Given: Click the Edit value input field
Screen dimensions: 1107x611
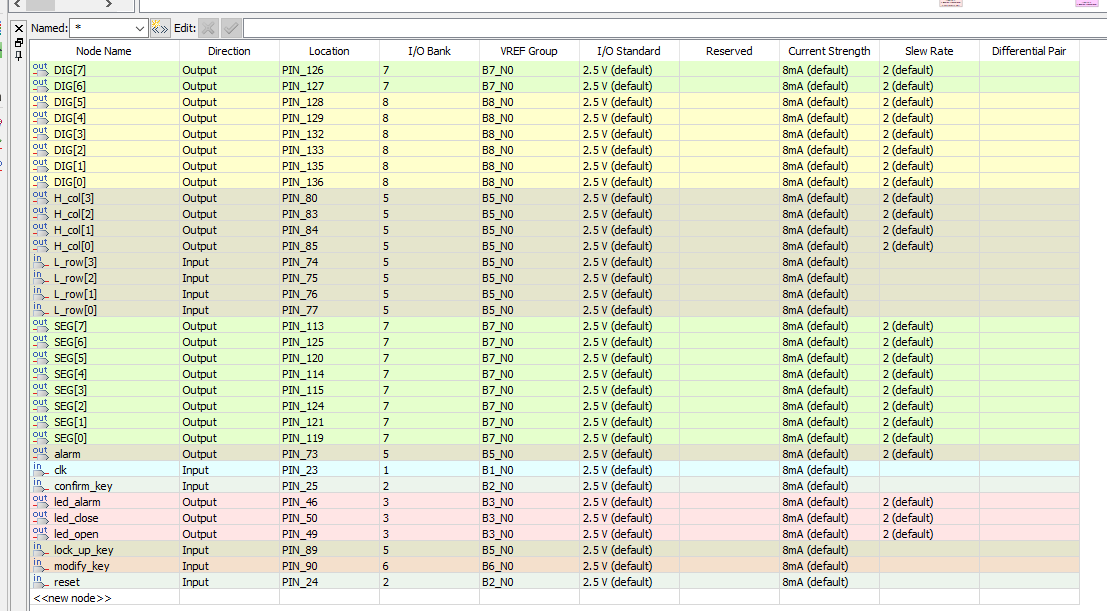Looking at the screenshot, I should 675,28.
